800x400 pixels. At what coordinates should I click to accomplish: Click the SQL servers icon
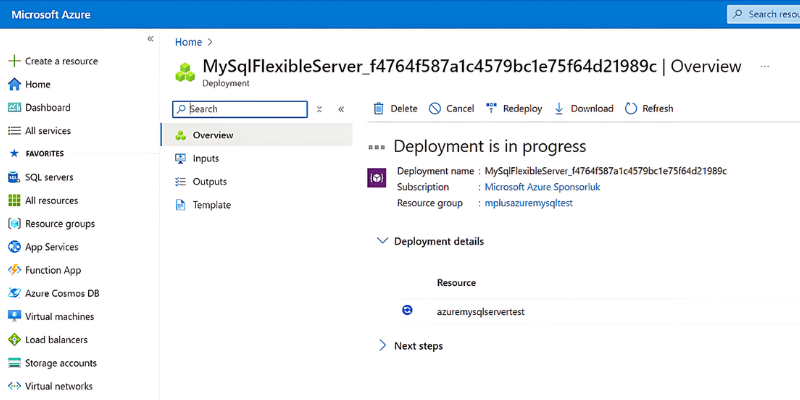(14, 177)
